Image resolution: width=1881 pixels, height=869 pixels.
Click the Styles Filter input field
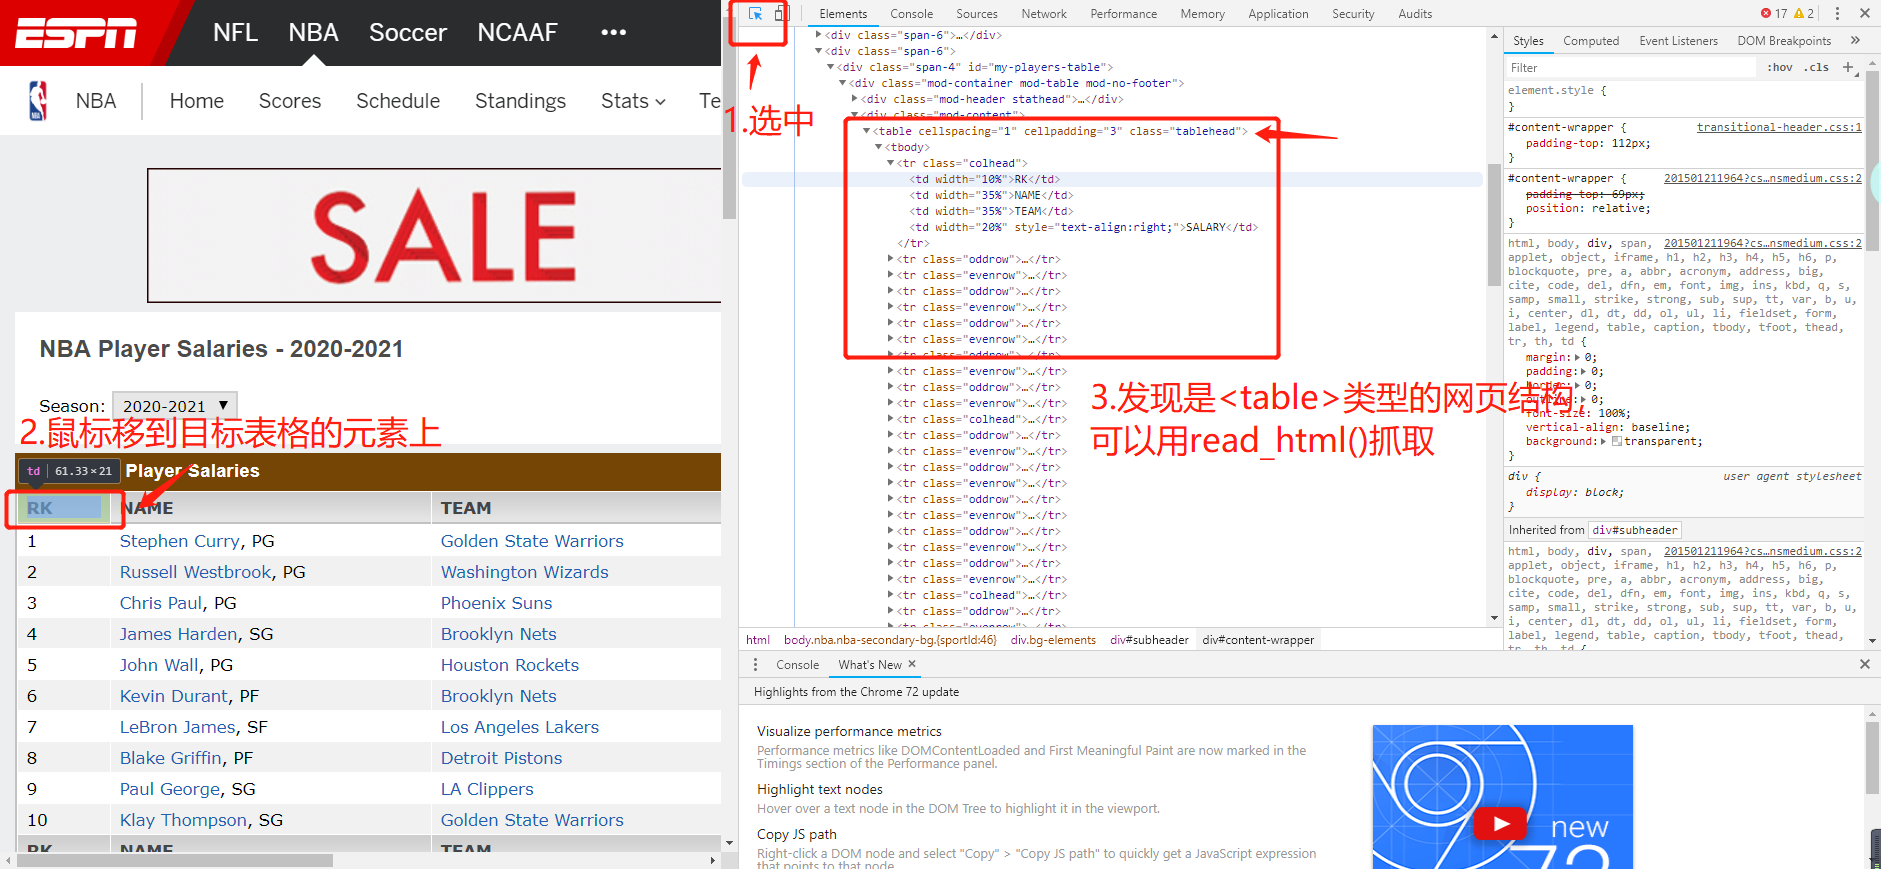click(1630, 67)
